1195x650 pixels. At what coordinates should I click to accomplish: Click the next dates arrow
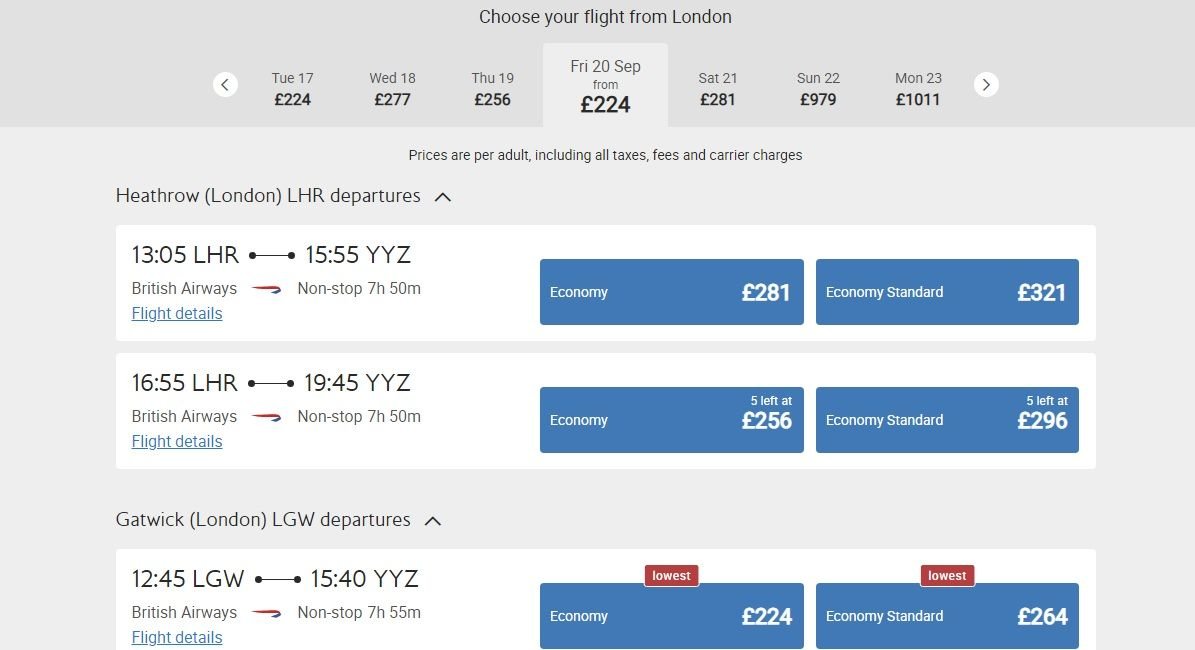(986, 85)
